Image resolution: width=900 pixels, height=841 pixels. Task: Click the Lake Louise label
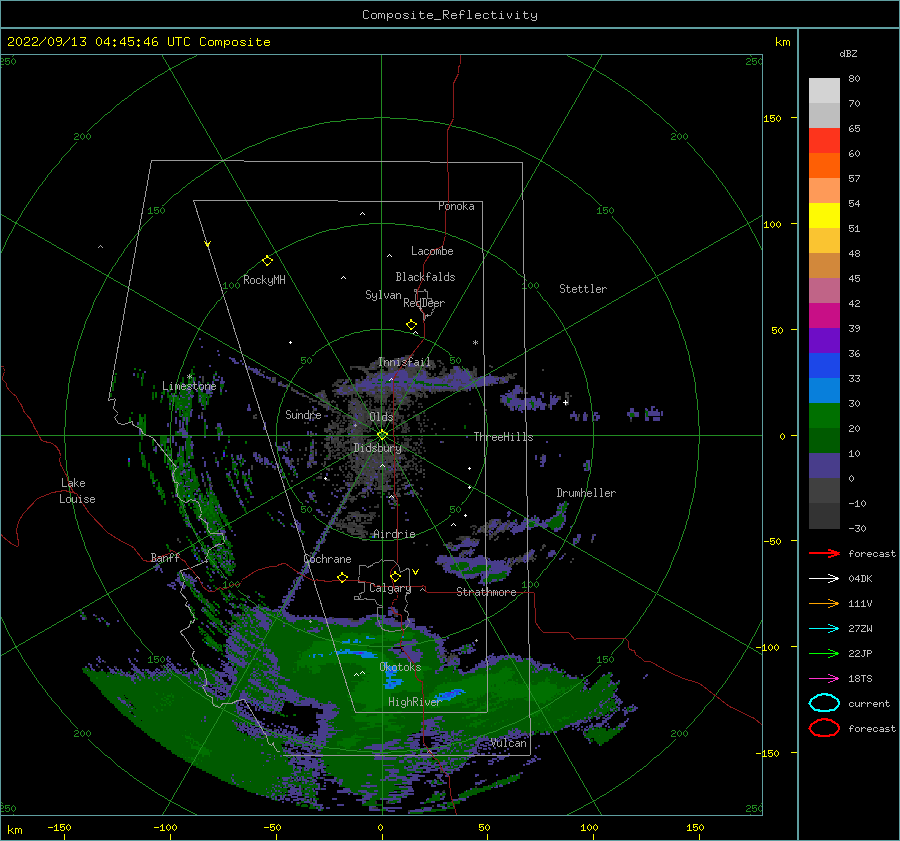tap(77, 491)
